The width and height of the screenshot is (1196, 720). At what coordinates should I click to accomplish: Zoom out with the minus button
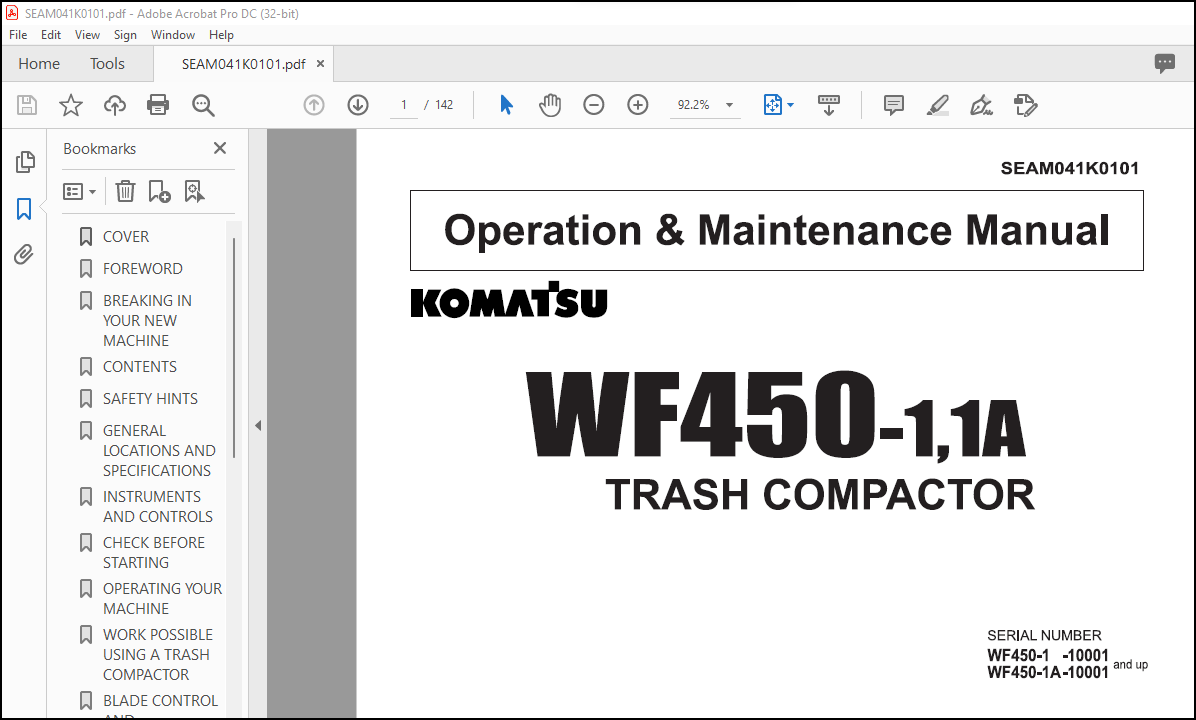point(593,105)
